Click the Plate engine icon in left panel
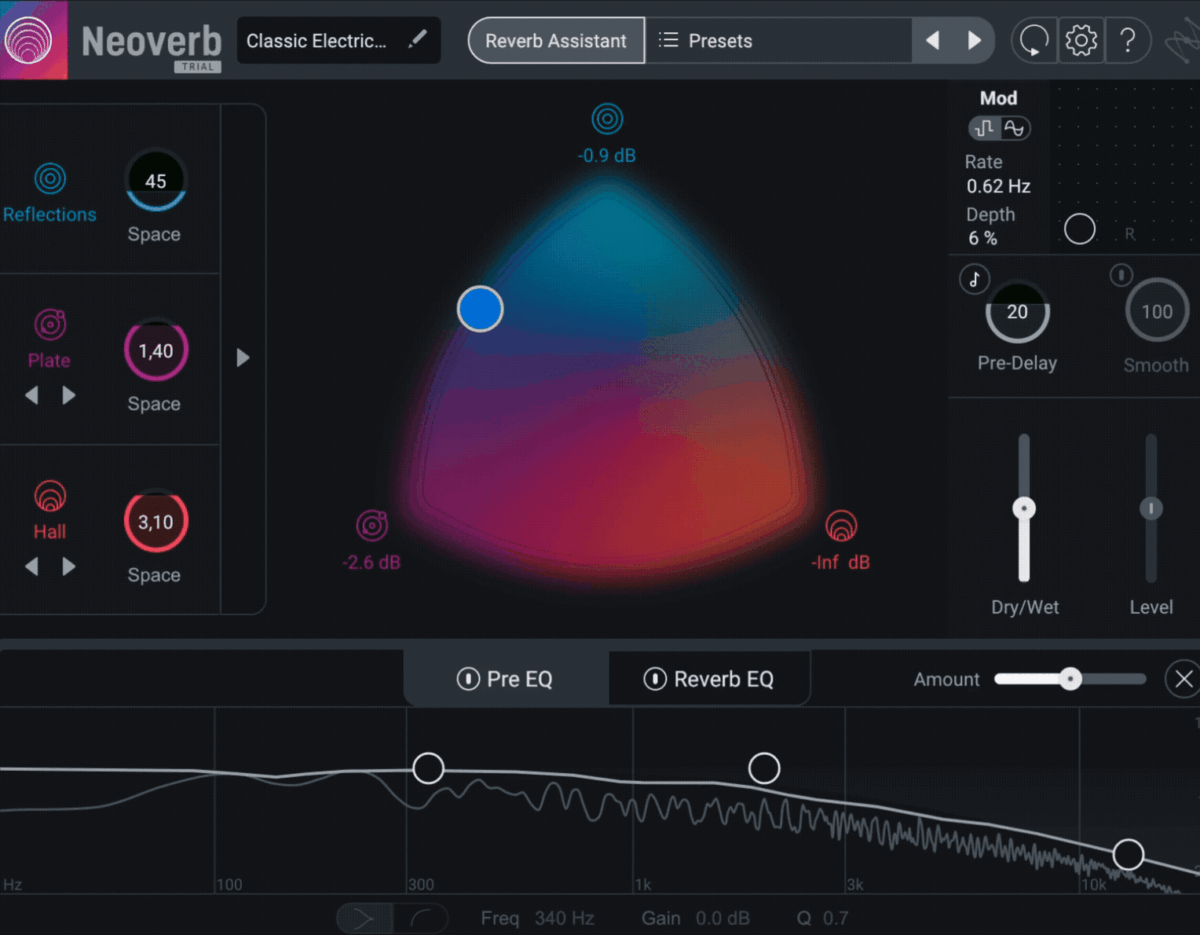 tap(50, 325)
